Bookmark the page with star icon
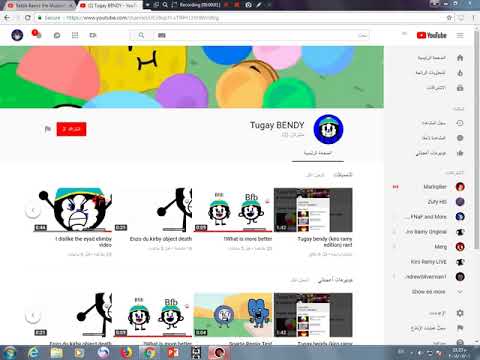 point(449,18)
